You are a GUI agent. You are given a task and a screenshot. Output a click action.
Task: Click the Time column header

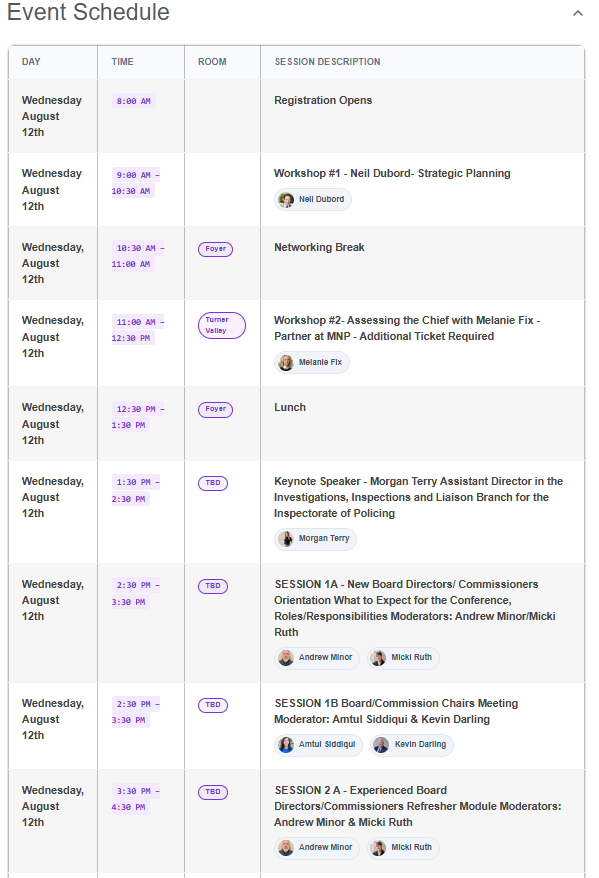click(122, 62)
